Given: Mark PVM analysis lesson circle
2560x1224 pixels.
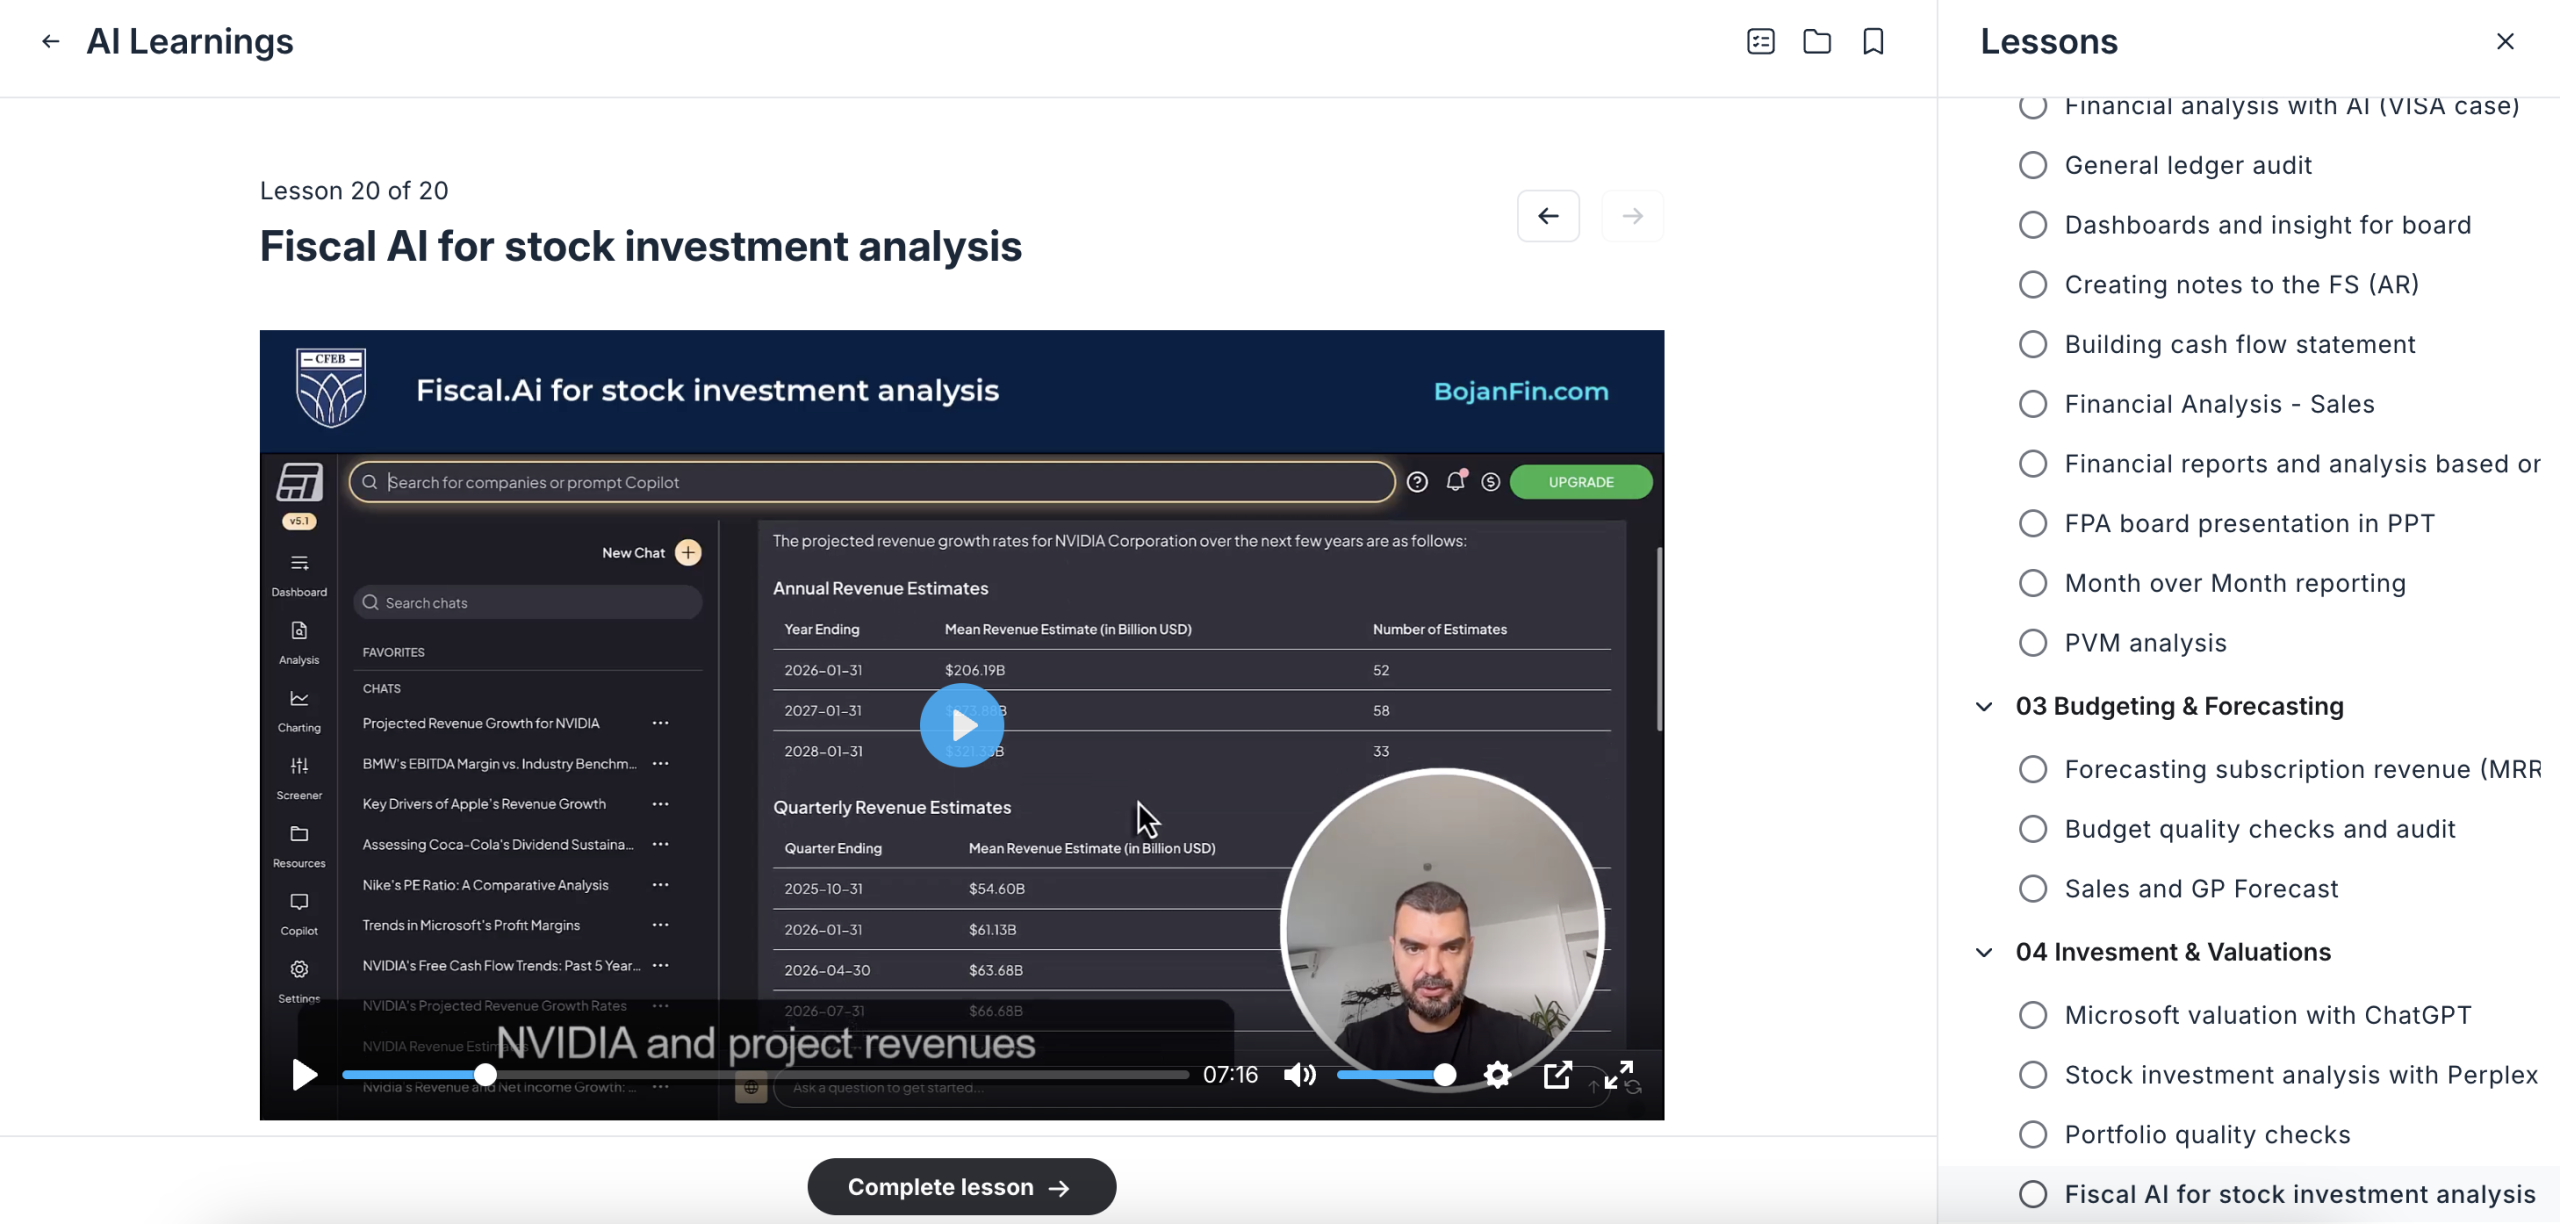Looking at the screenshot, I should pos(2032,643).
